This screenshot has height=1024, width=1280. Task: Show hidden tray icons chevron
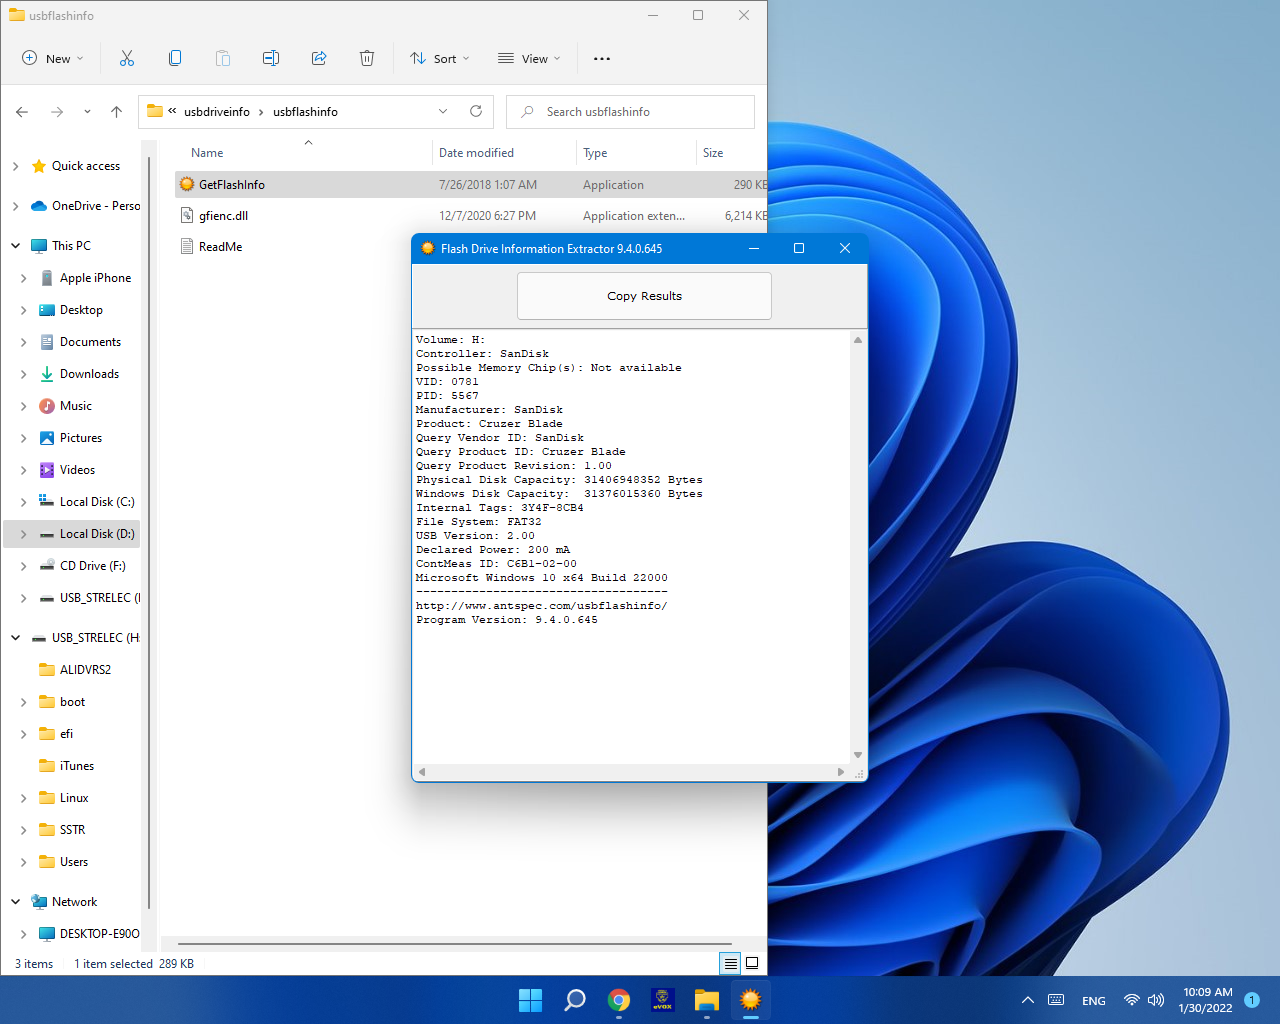point(1027,1000)
